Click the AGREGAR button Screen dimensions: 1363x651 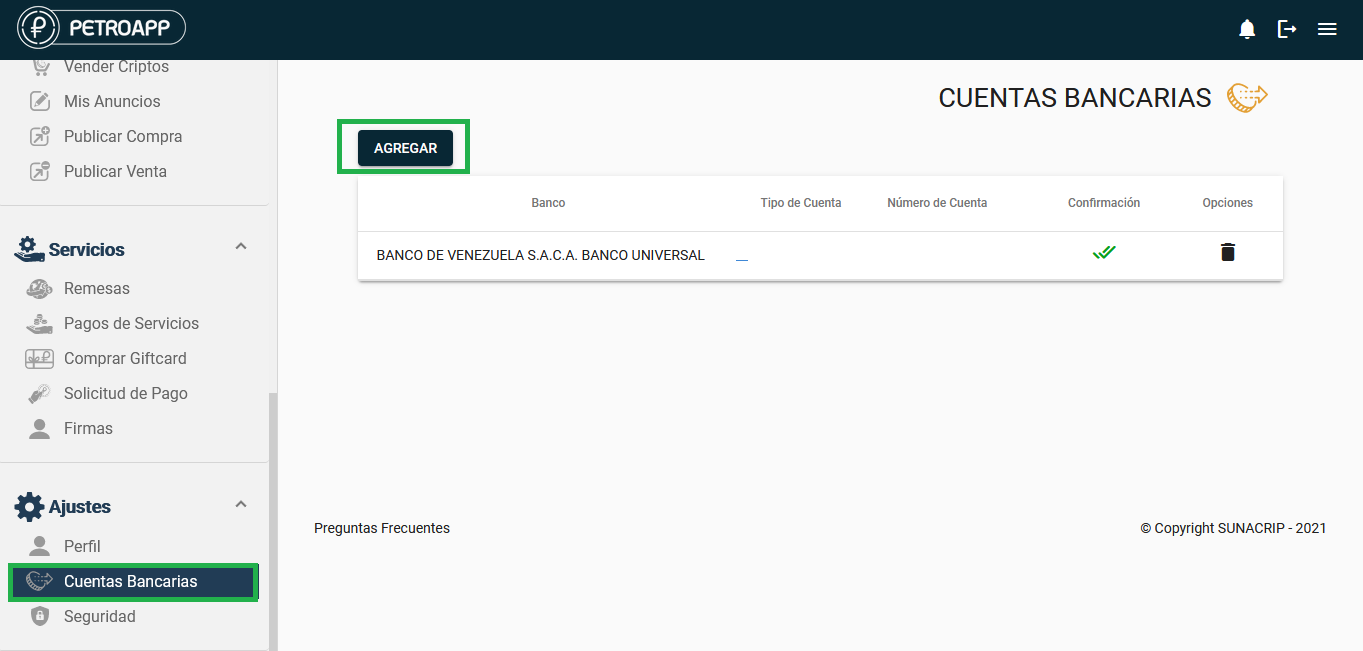pyautogui.click(x=405, y=148)
